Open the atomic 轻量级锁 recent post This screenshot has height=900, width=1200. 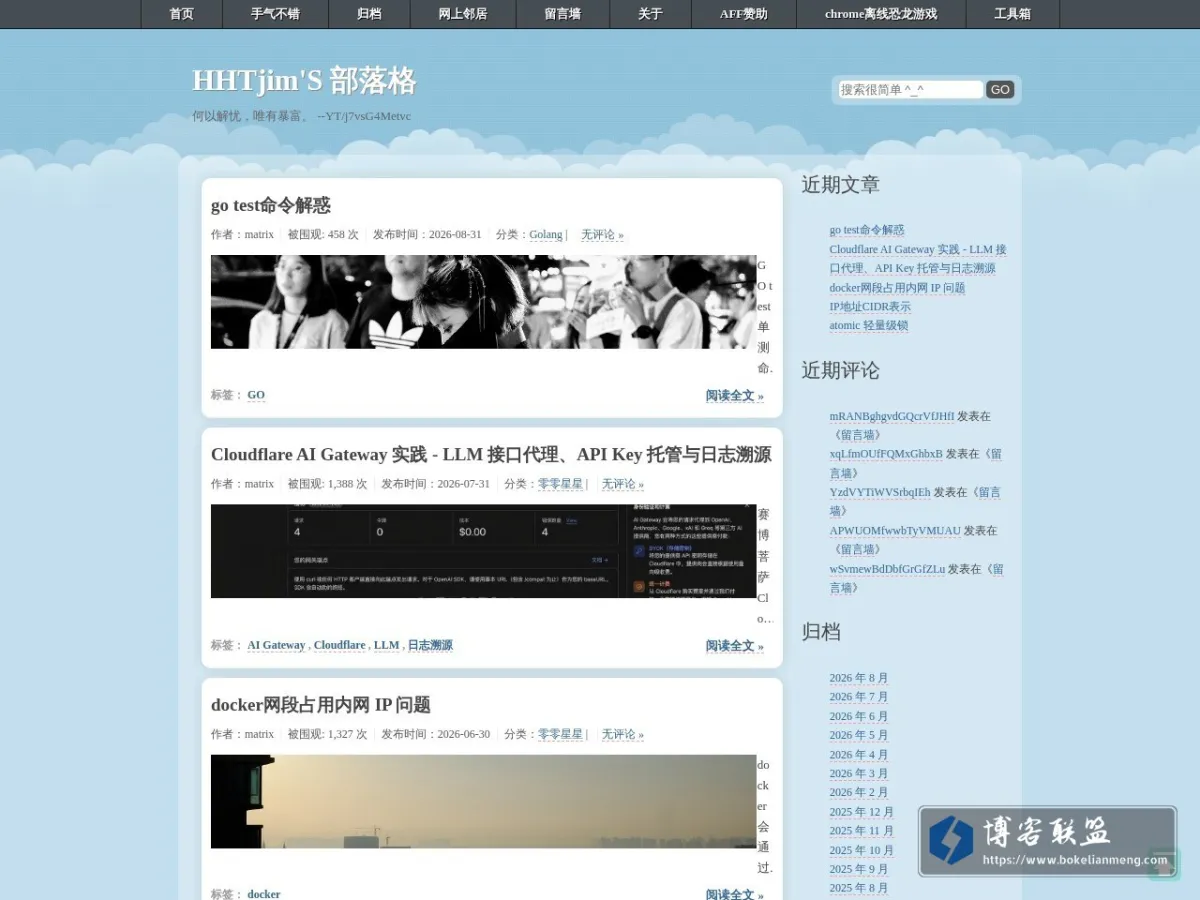(868, 325)
